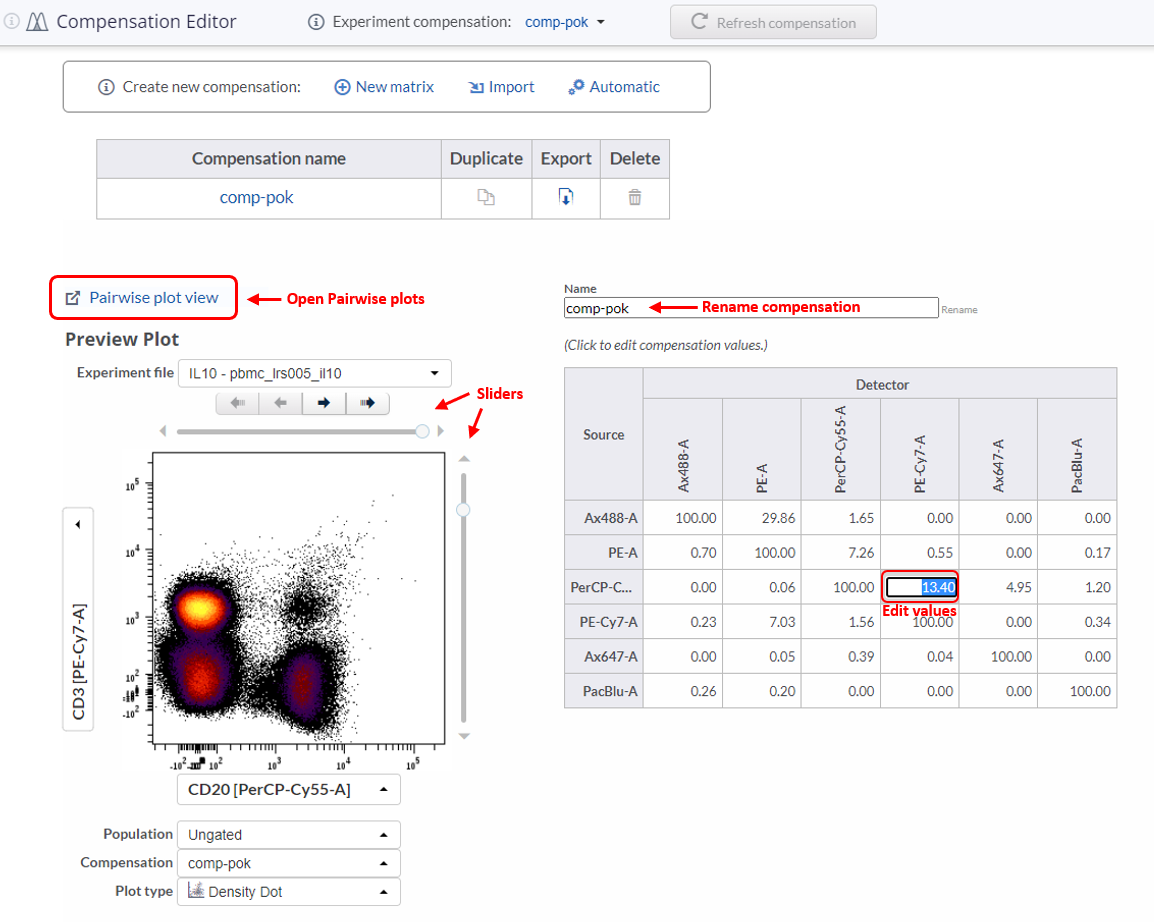
Task: Edit PE-A to Ax488-A value 0.70
Action: [683, 553]
